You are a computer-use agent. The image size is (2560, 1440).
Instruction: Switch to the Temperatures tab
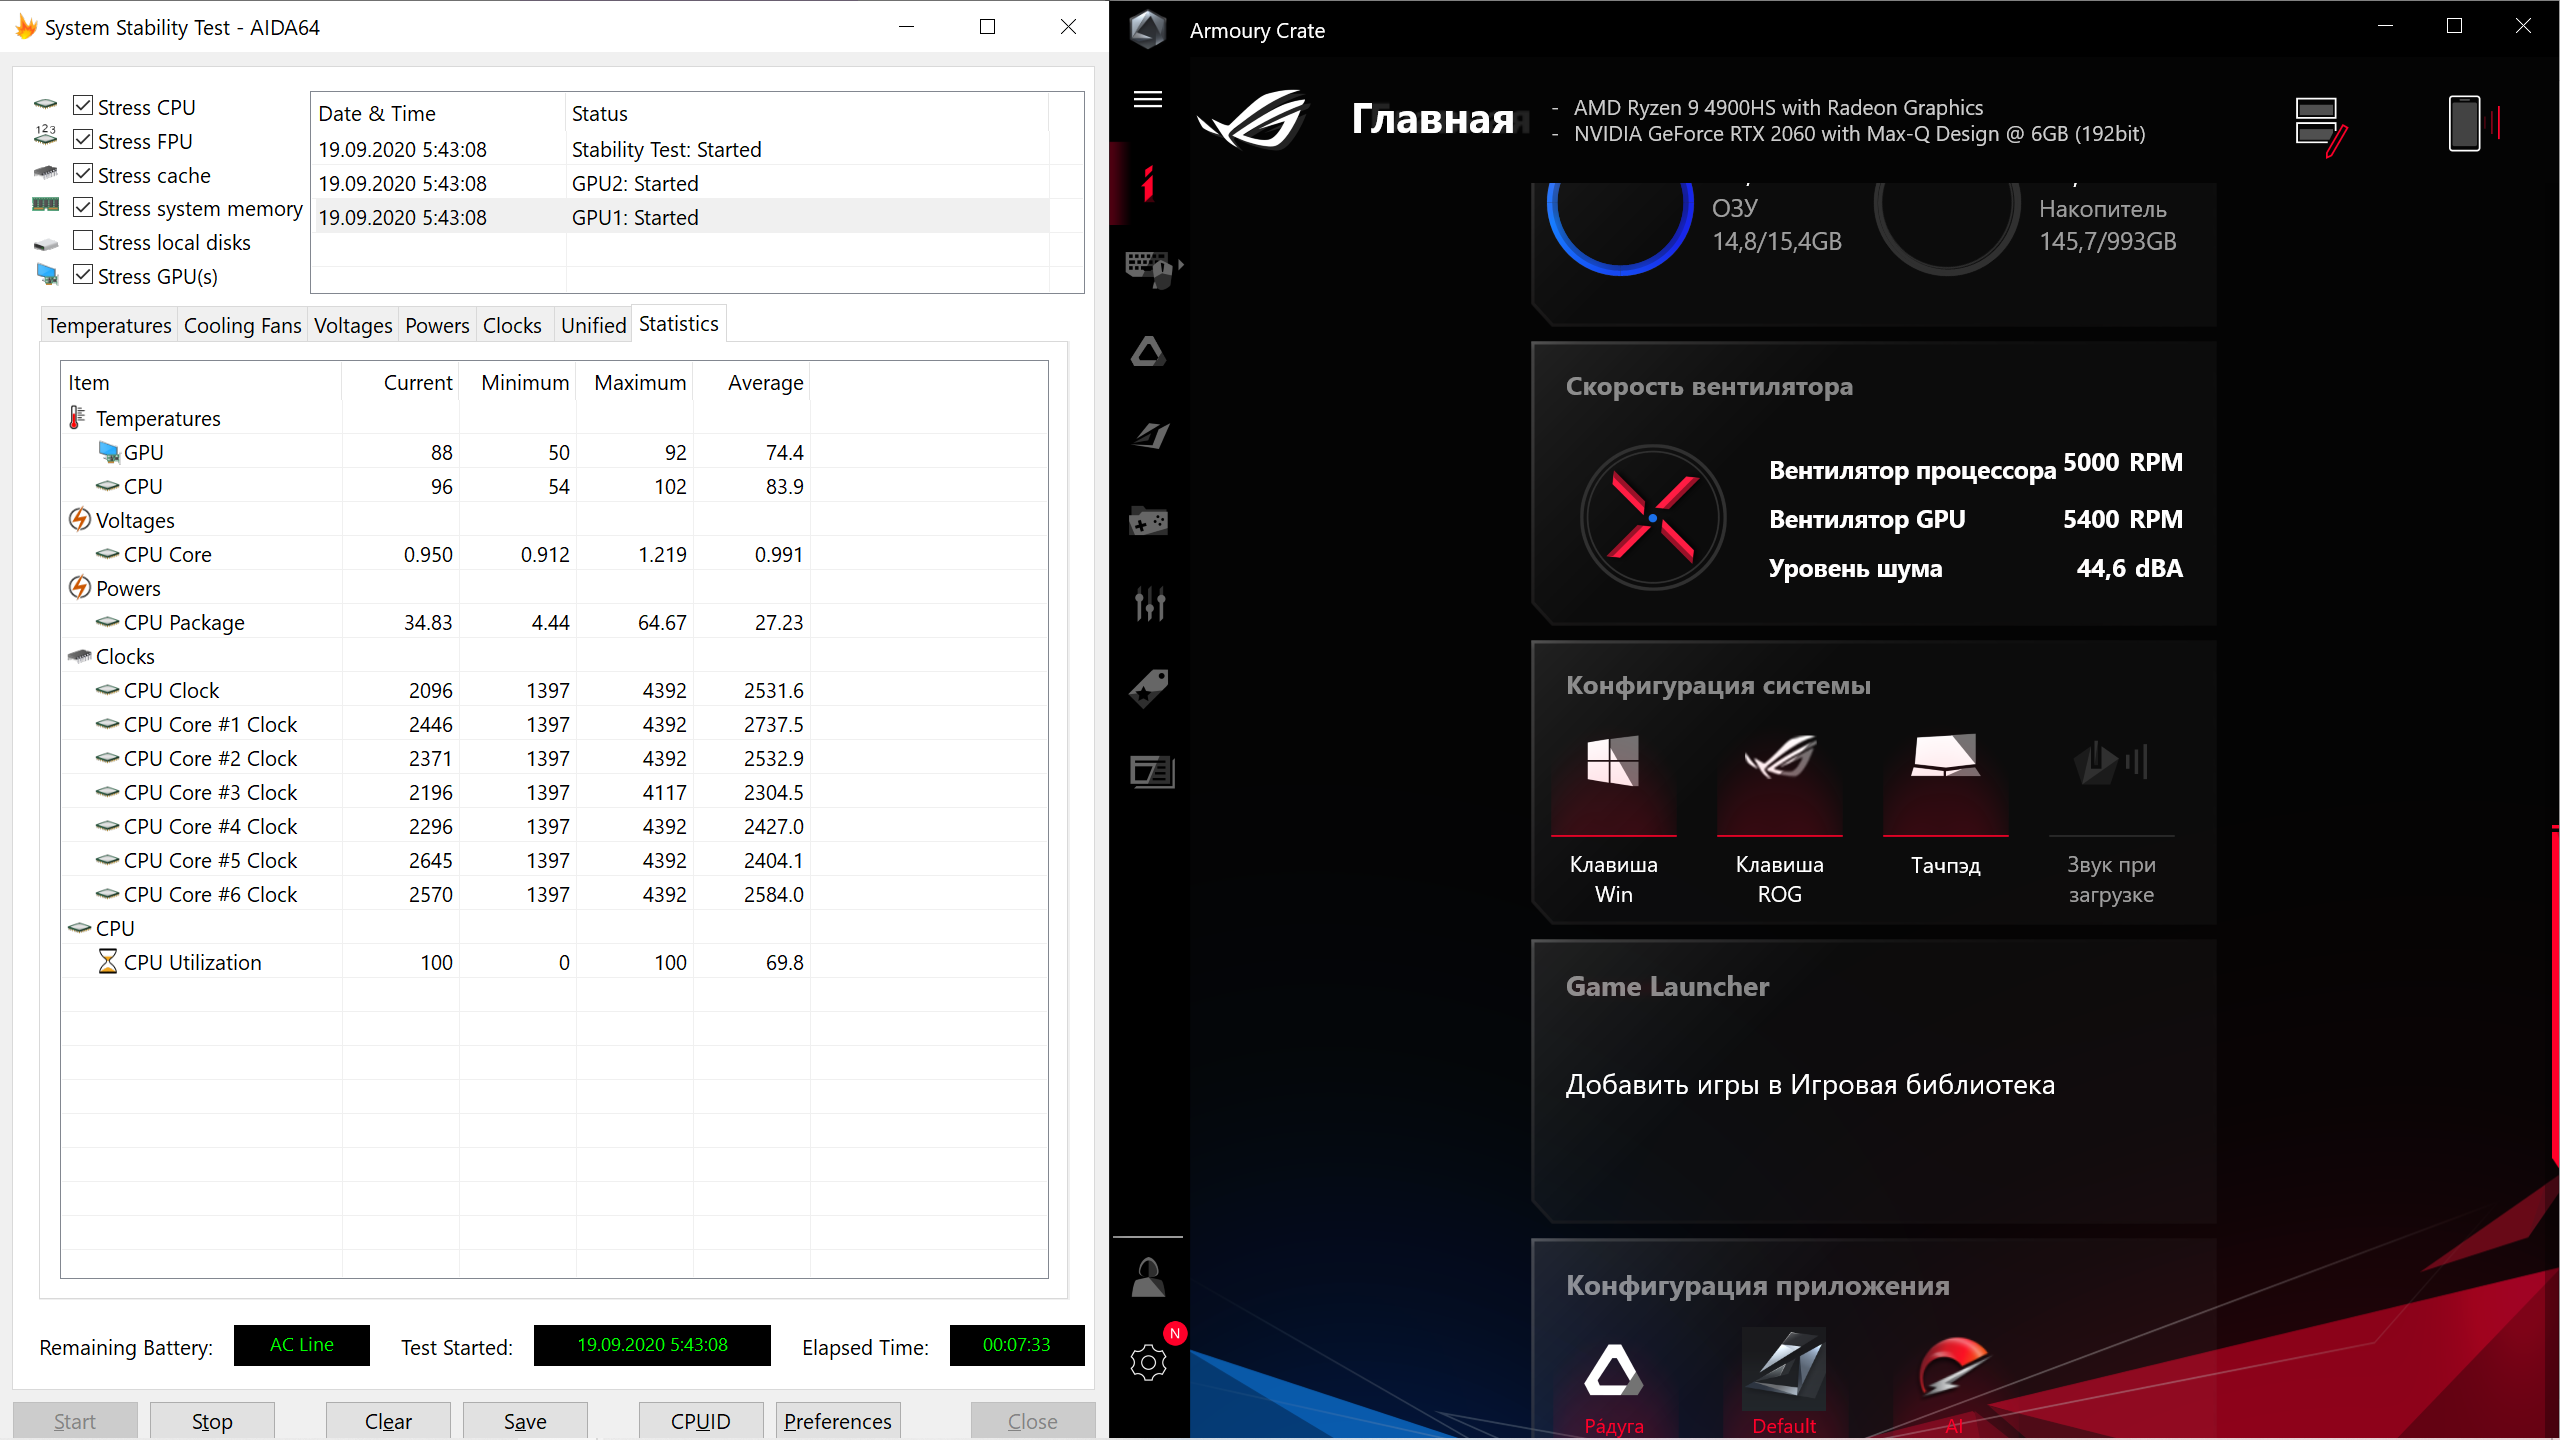[x=109, y=326]
